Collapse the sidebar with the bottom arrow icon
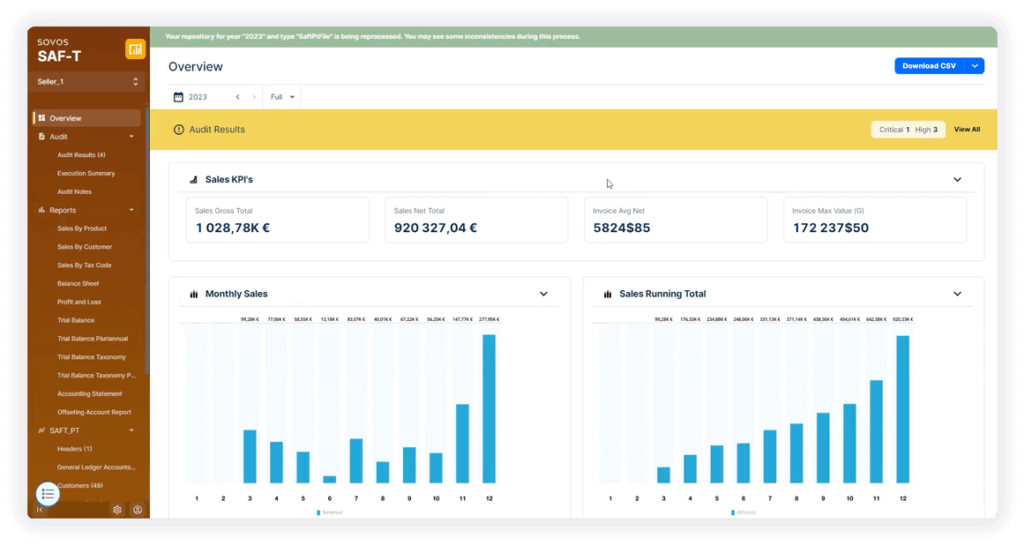The height and width of the screenshot is (546, 1024). point(40,510)
